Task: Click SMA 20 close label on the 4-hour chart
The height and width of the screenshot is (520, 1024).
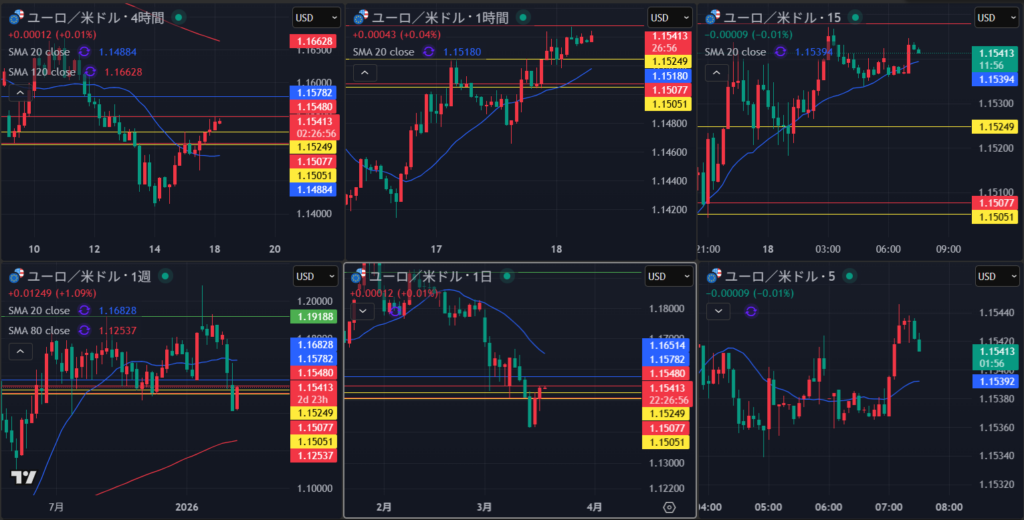Action: pos(41,51)
